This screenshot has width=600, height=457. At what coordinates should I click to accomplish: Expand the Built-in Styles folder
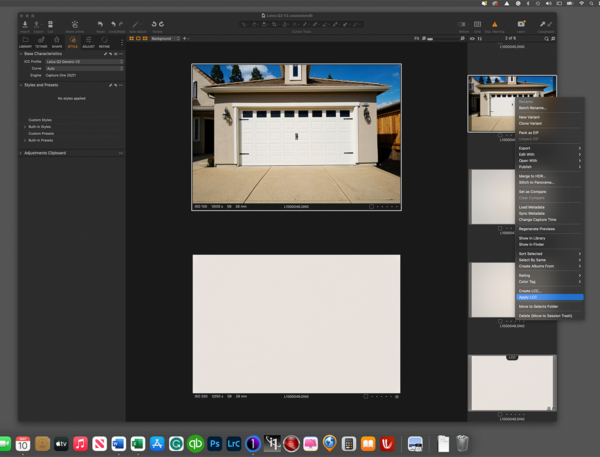coord(25,127)
